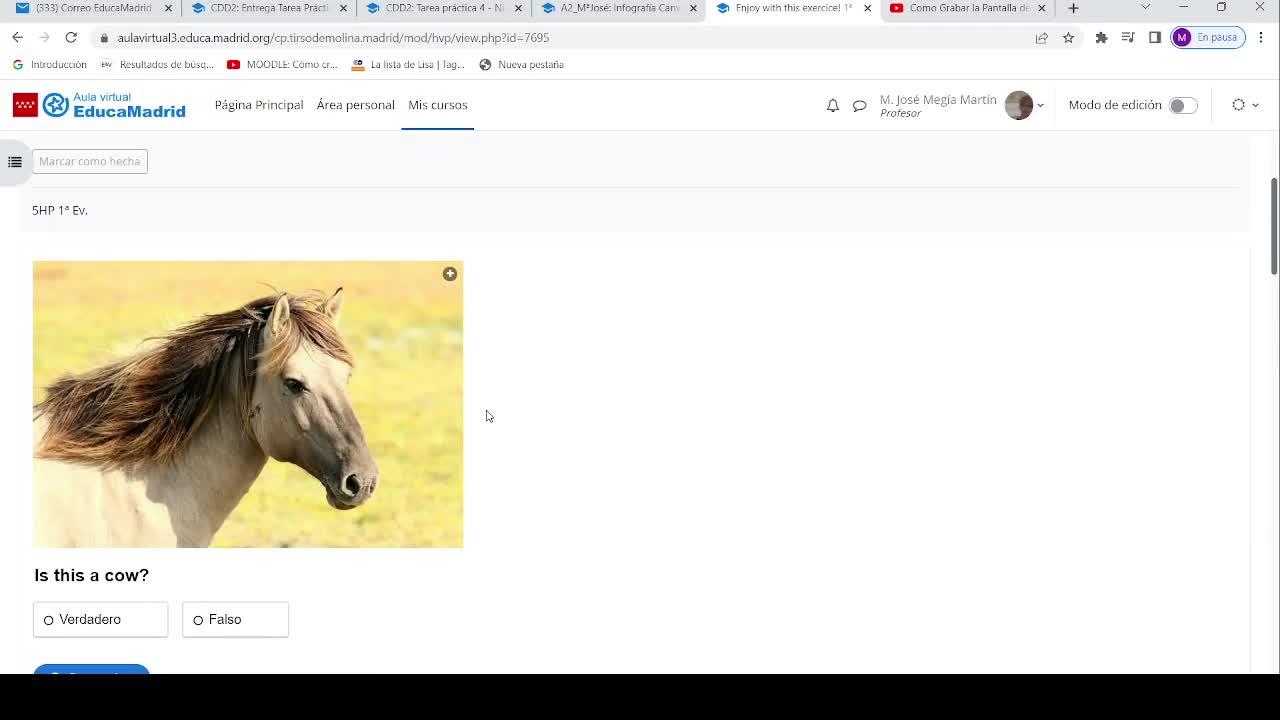Select the Verdadero answer option

click(x=100, y=620)
